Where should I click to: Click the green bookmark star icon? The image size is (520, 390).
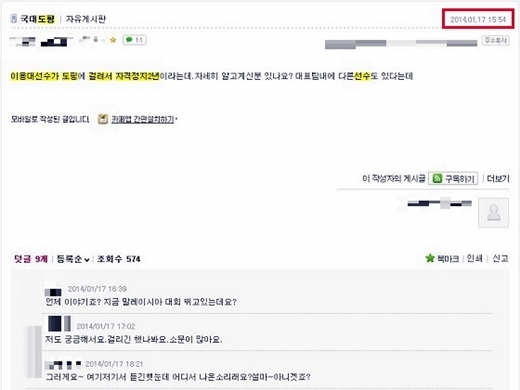pyautogui.click(x=430, y=258)
